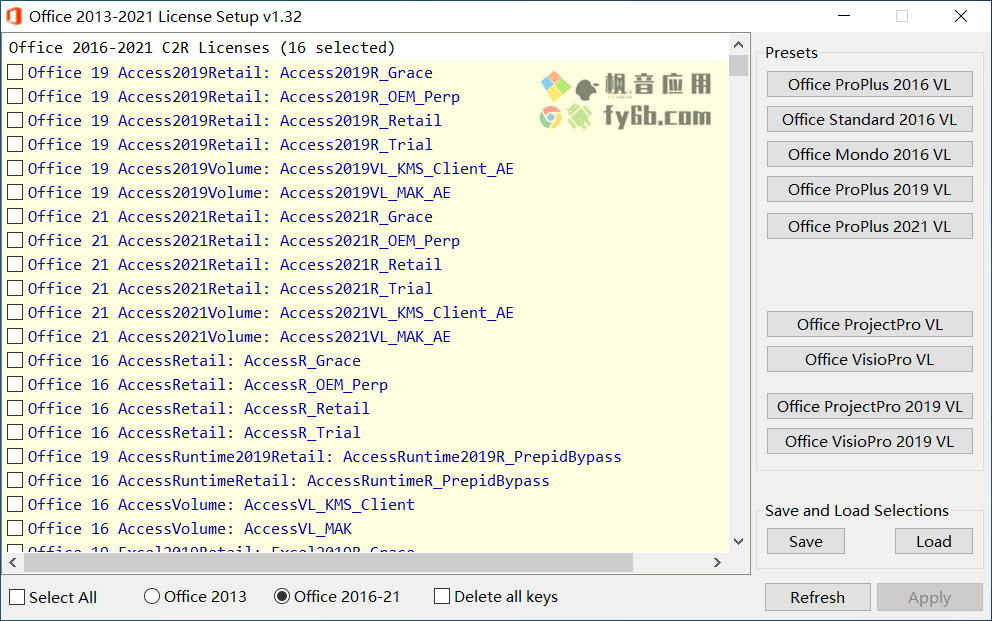This screenshot has width=992, height=621.
Task: Check the Access2021R_OEM_Perp license
Action: pos(15,240)
